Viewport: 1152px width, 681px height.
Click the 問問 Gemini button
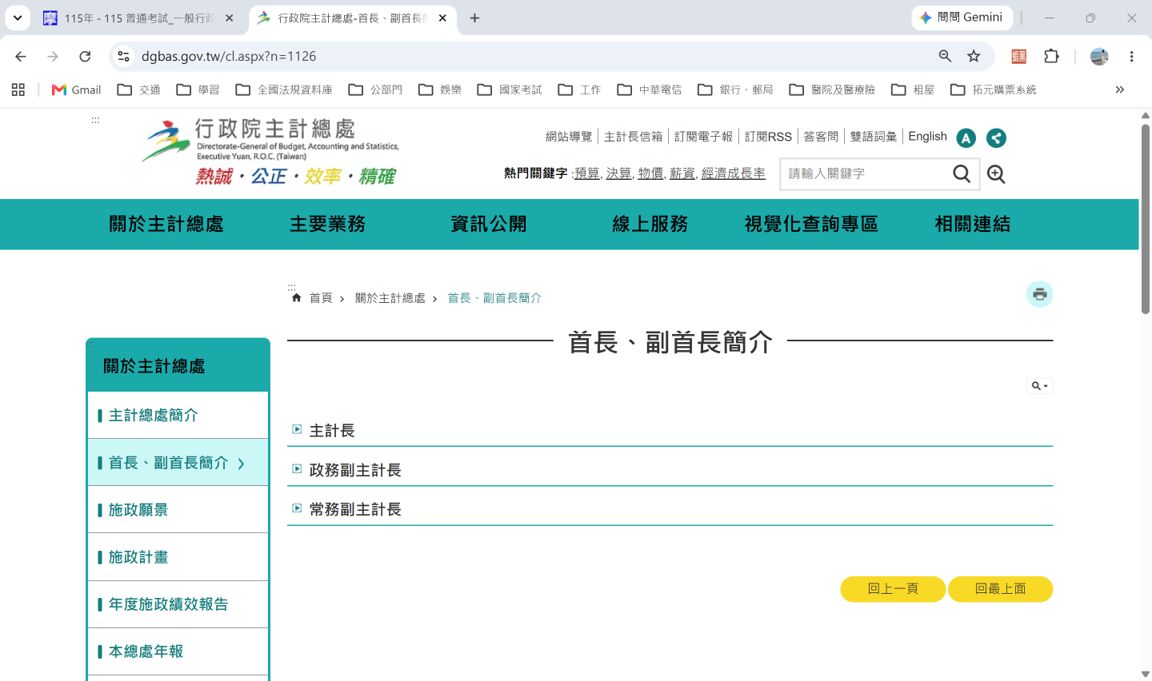(962, 18)
